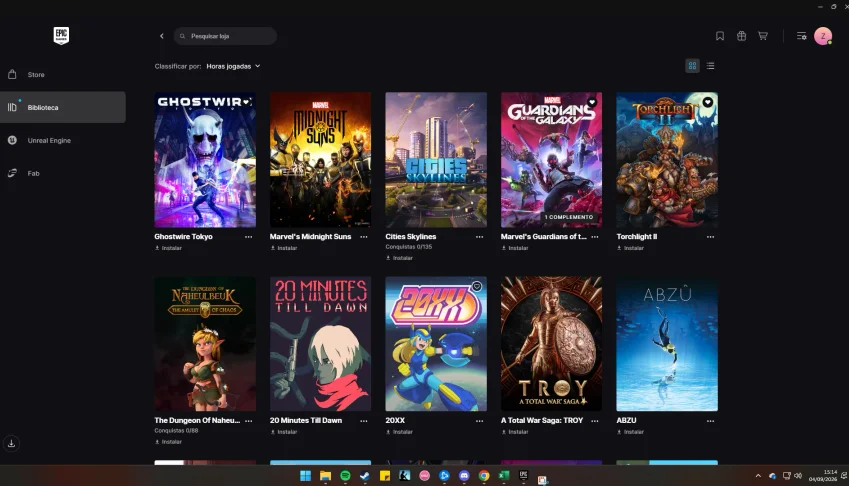This screenshot has height=486, width=849.
Task: Click Conquistas 0/135 under Cities Skylines
Action: pyautogui.click(x=409, y=247)
